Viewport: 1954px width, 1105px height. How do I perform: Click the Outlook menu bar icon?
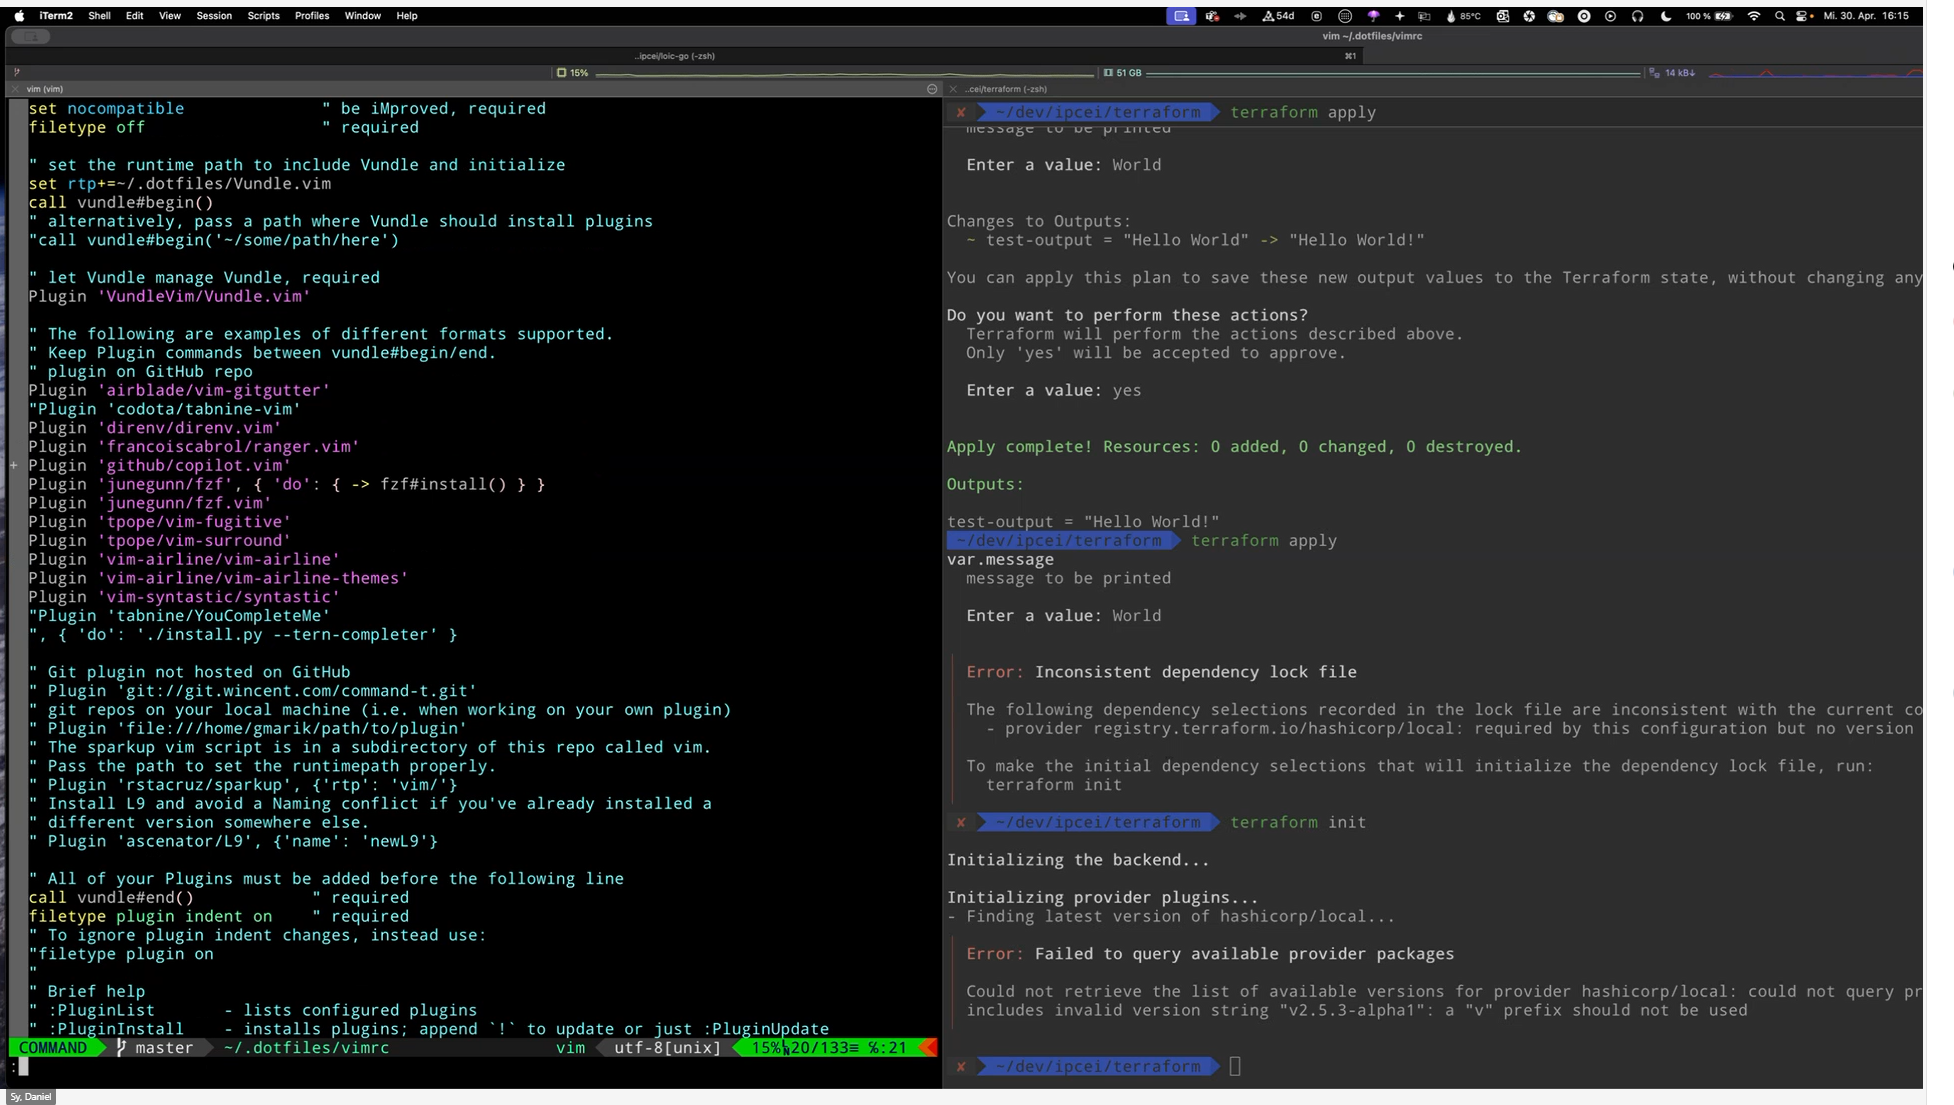(1502, 16)
